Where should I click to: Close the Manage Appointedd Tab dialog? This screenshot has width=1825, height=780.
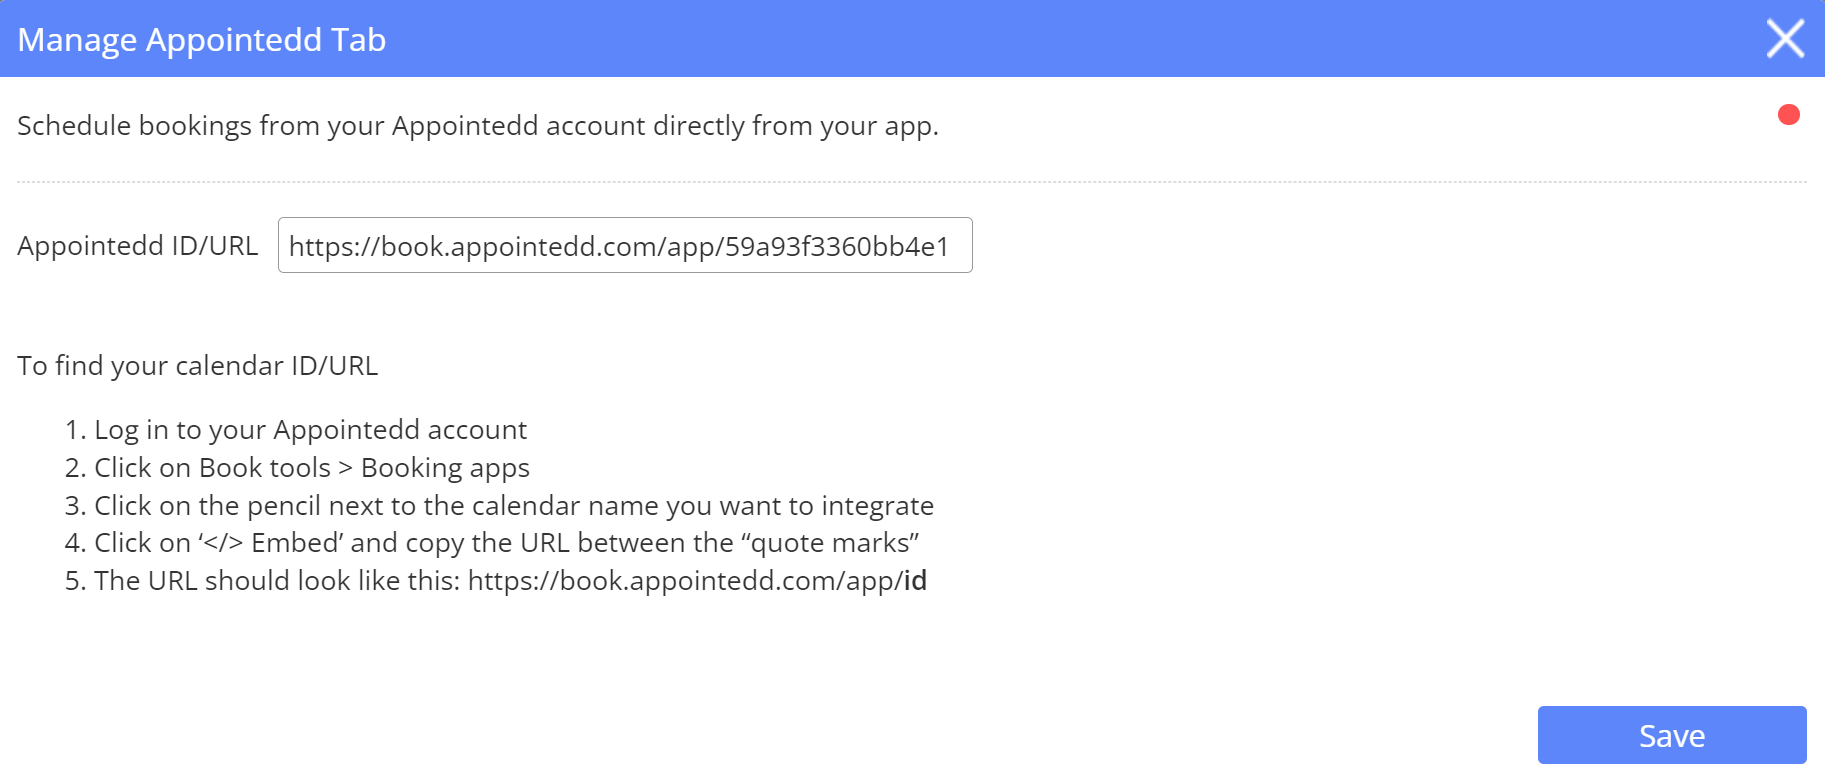click(1785, 39)
